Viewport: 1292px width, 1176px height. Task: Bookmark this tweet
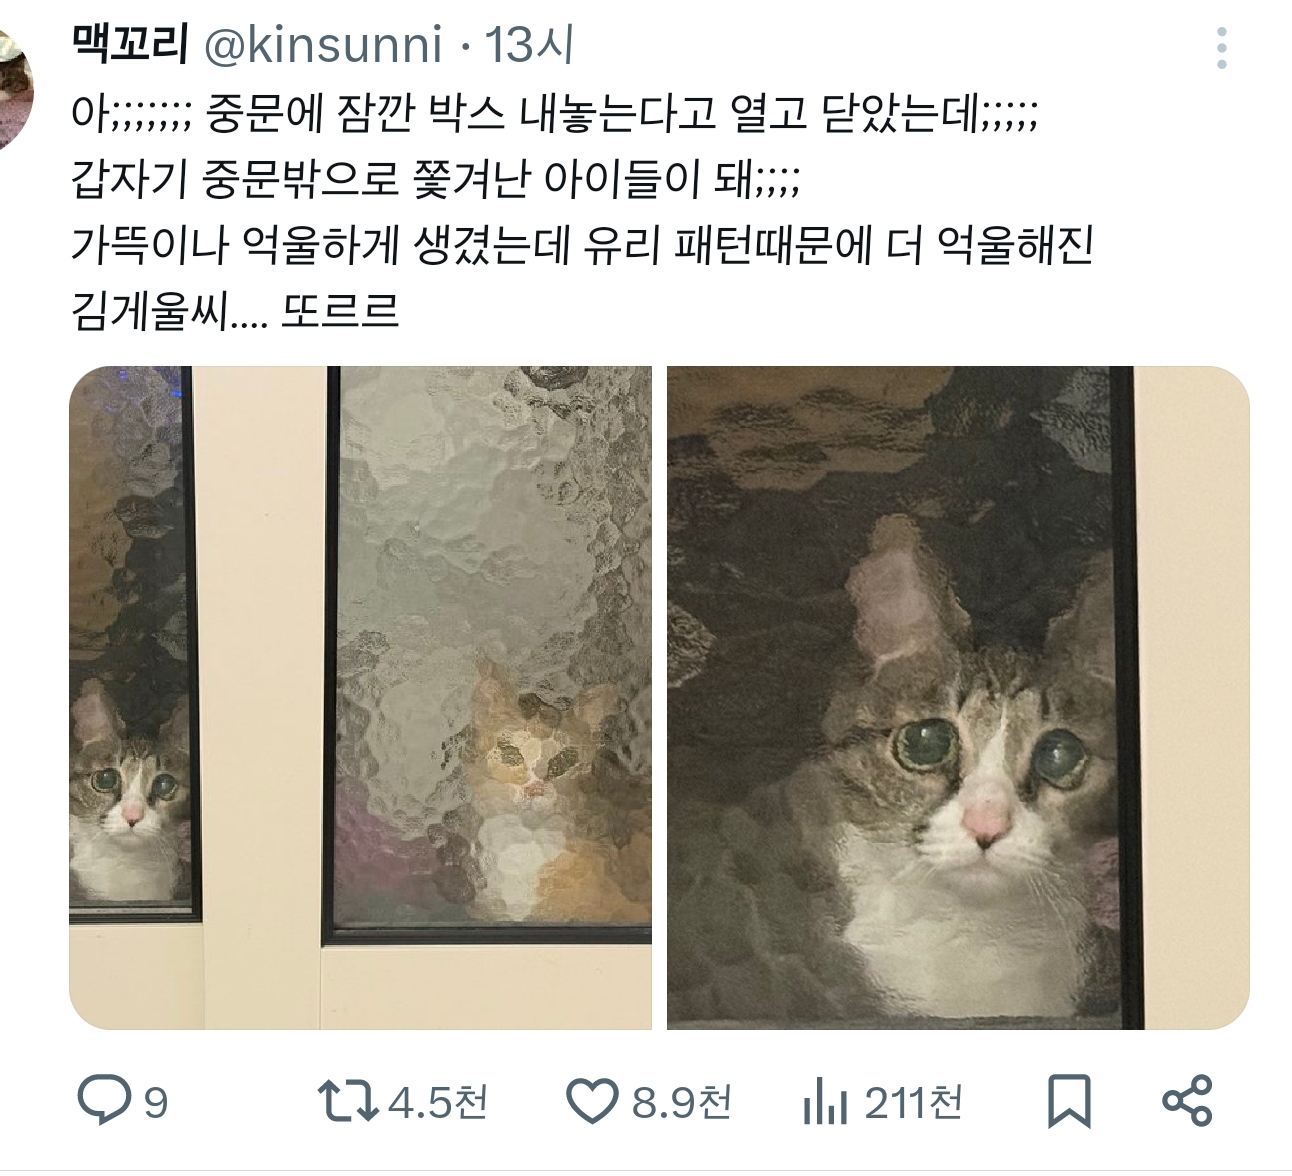[1069, 1102]
